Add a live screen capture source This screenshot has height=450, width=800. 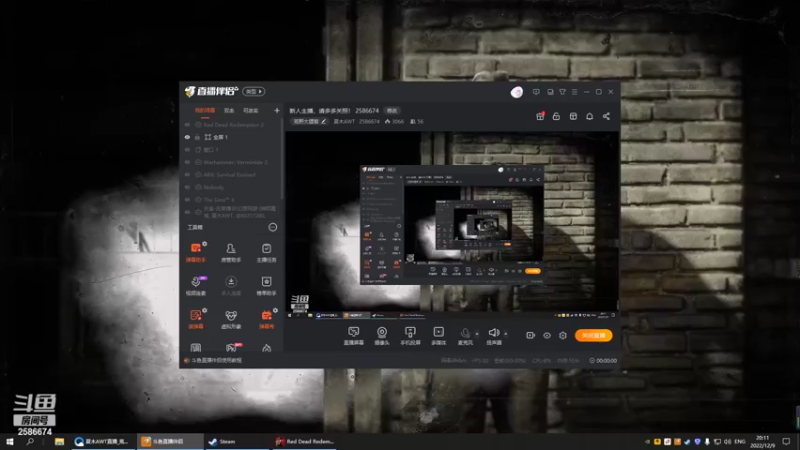pyautogui.click(x=354, y=336)
